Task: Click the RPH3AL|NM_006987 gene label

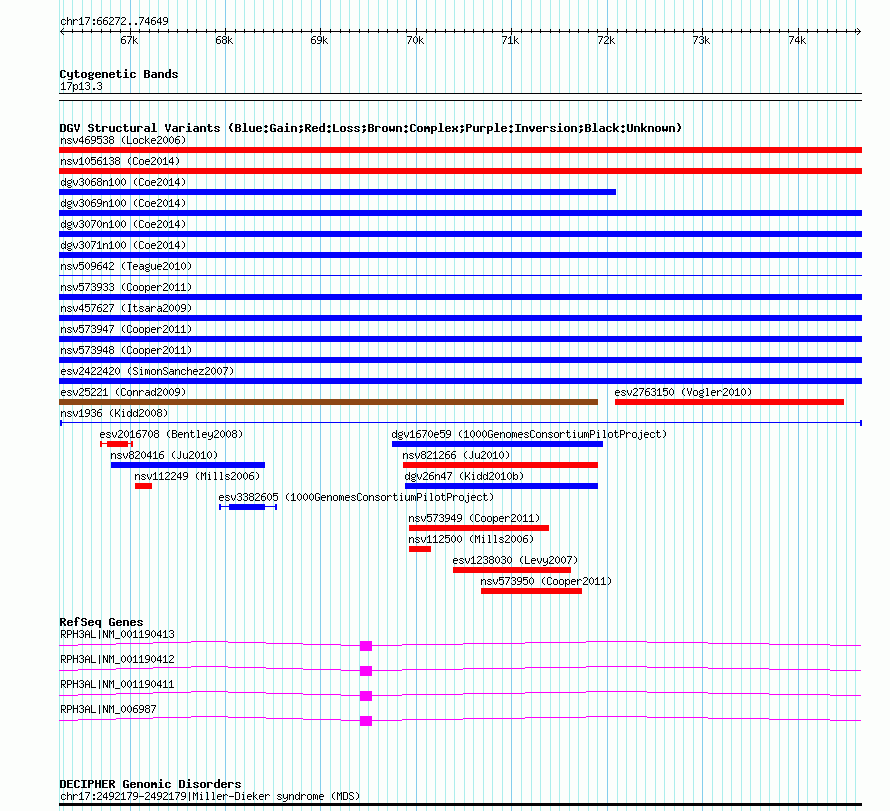Action: coord(108,709)
